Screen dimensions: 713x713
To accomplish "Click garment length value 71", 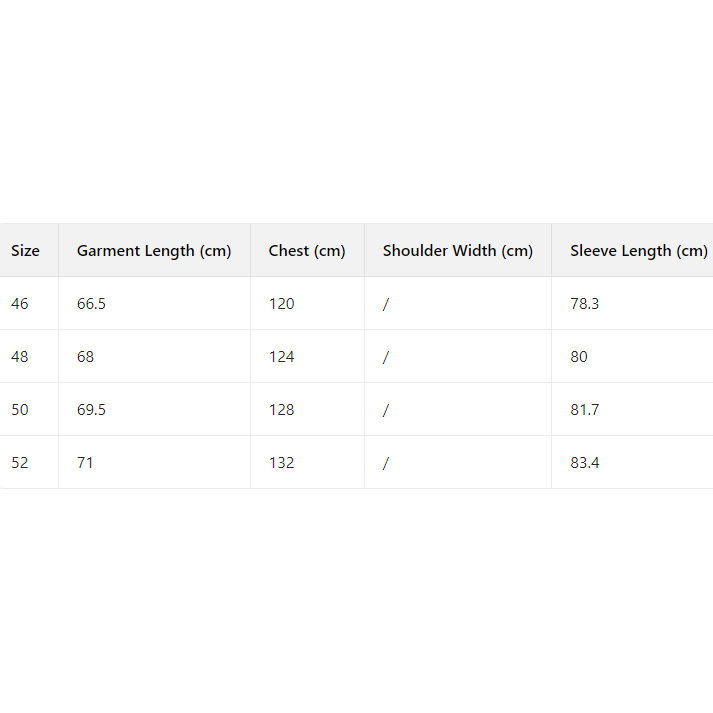I will point(85,463).
